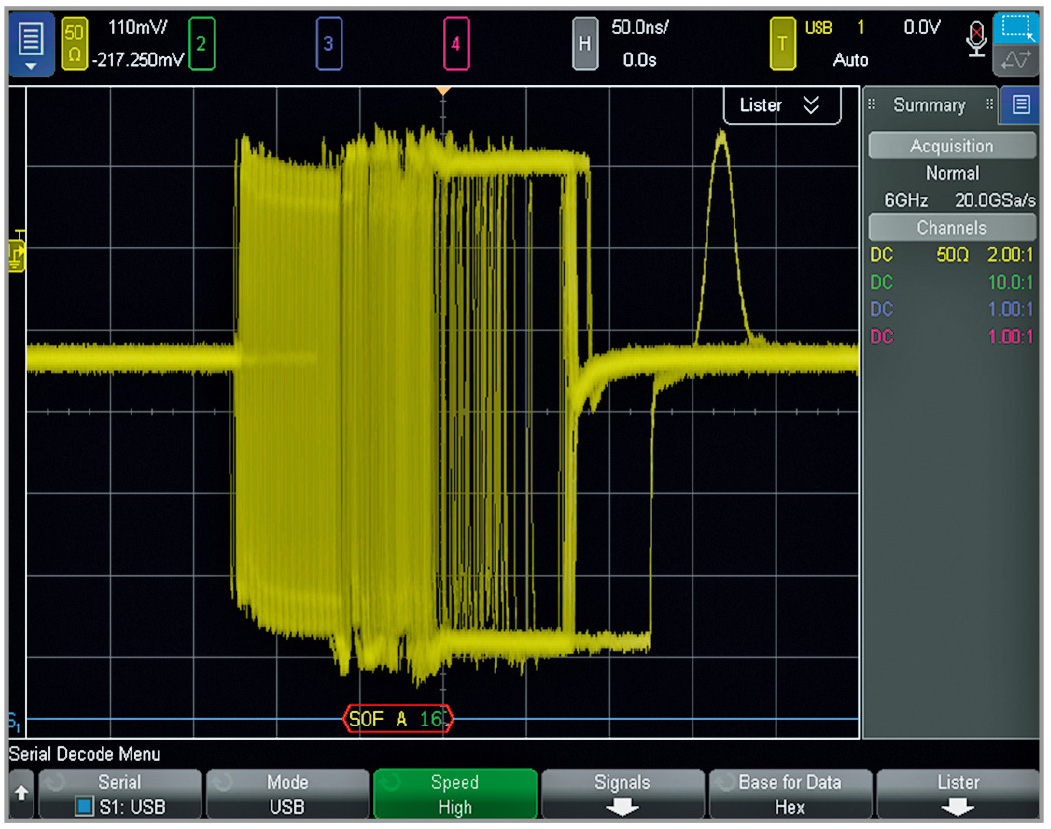Open the Signals softkey submenu

tap(623, 794)
